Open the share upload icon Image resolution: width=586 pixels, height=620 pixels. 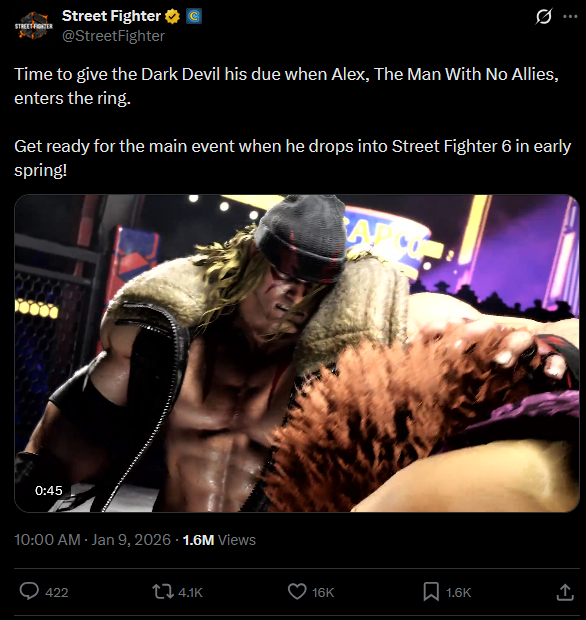point(565,592)
